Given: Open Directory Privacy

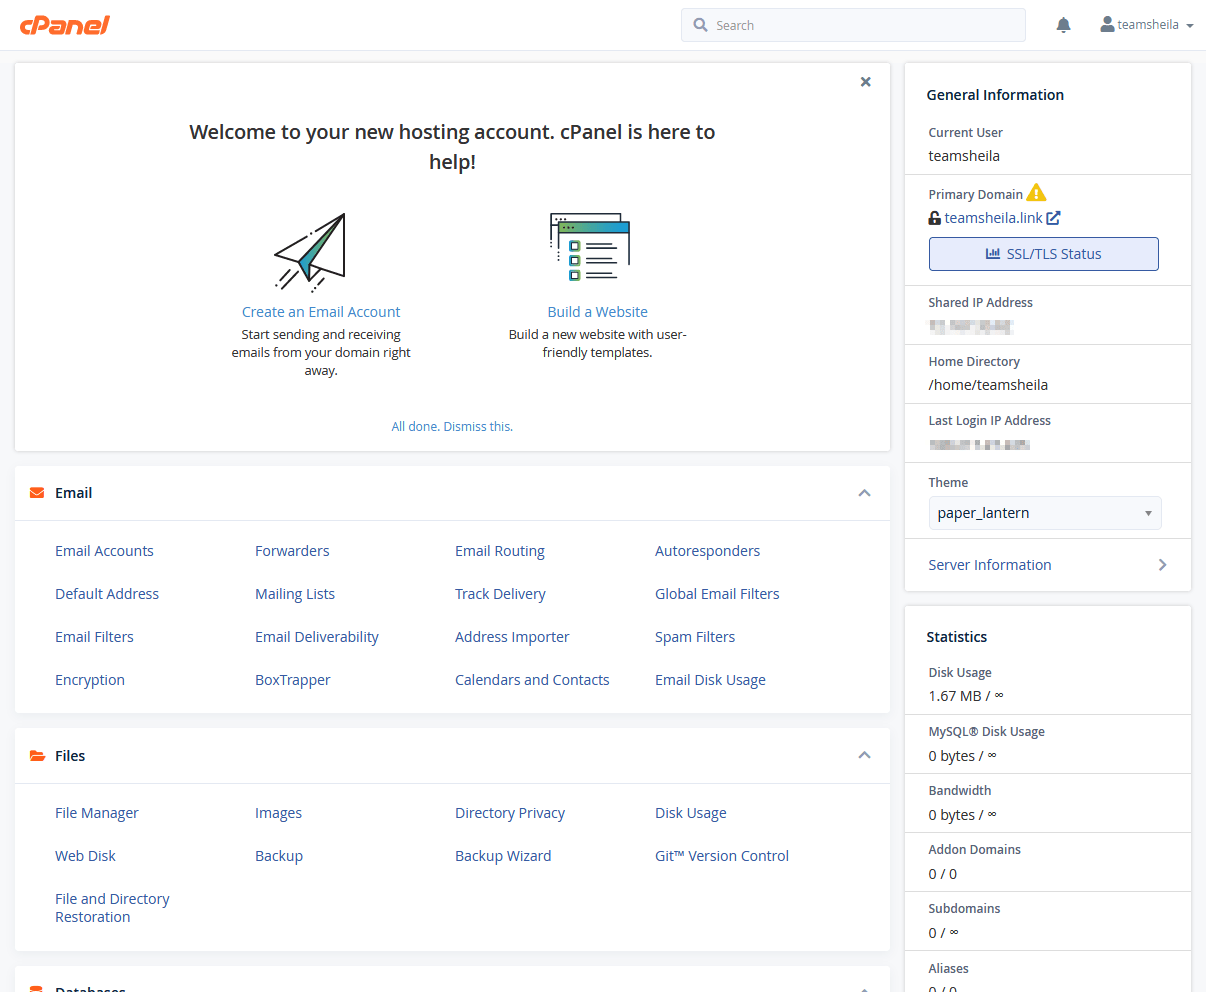Looking at the screenshot, I should (510, 813).
